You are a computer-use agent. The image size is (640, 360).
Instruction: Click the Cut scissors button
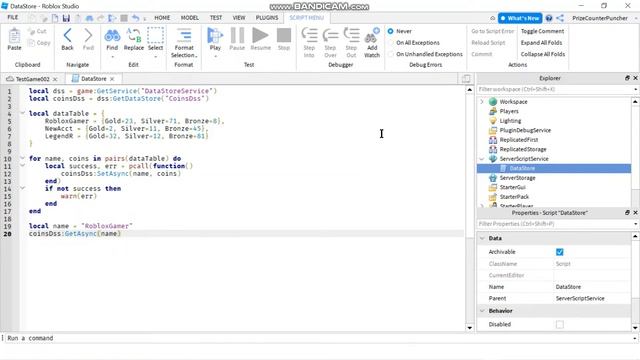[x=37, y=31]
